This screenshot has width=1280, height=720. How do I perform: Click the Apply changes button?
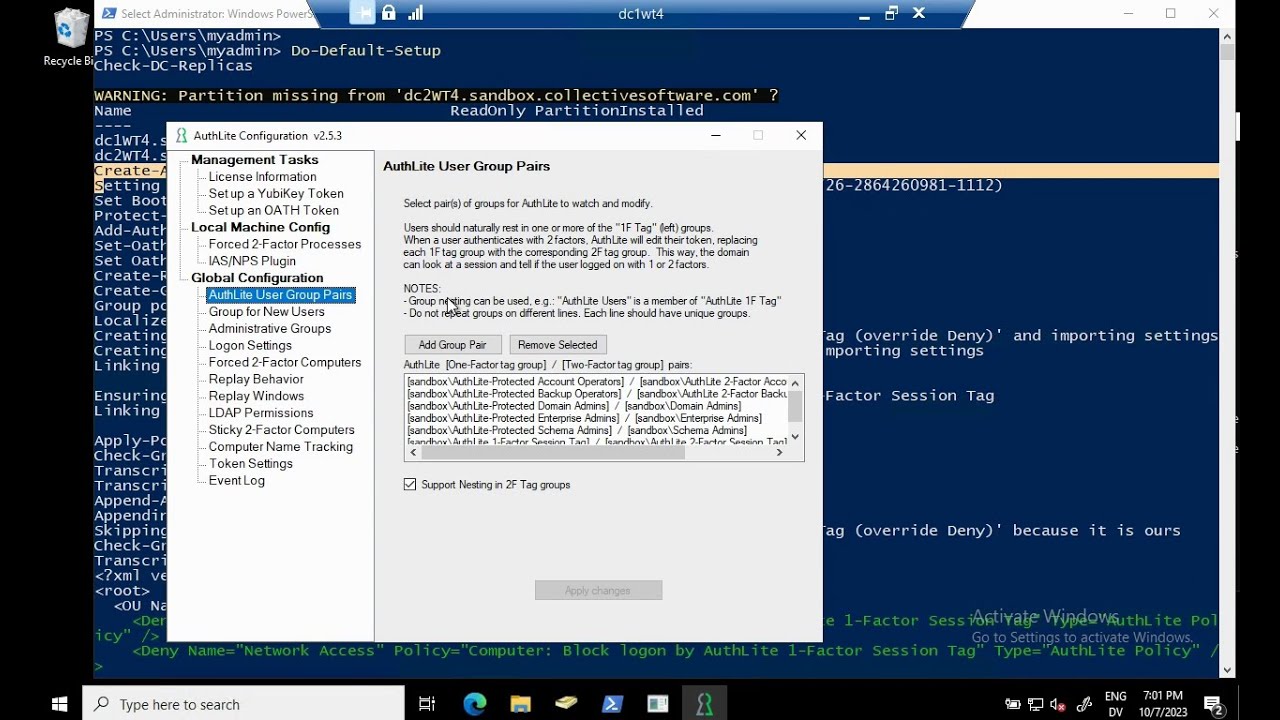coord(598,591)
